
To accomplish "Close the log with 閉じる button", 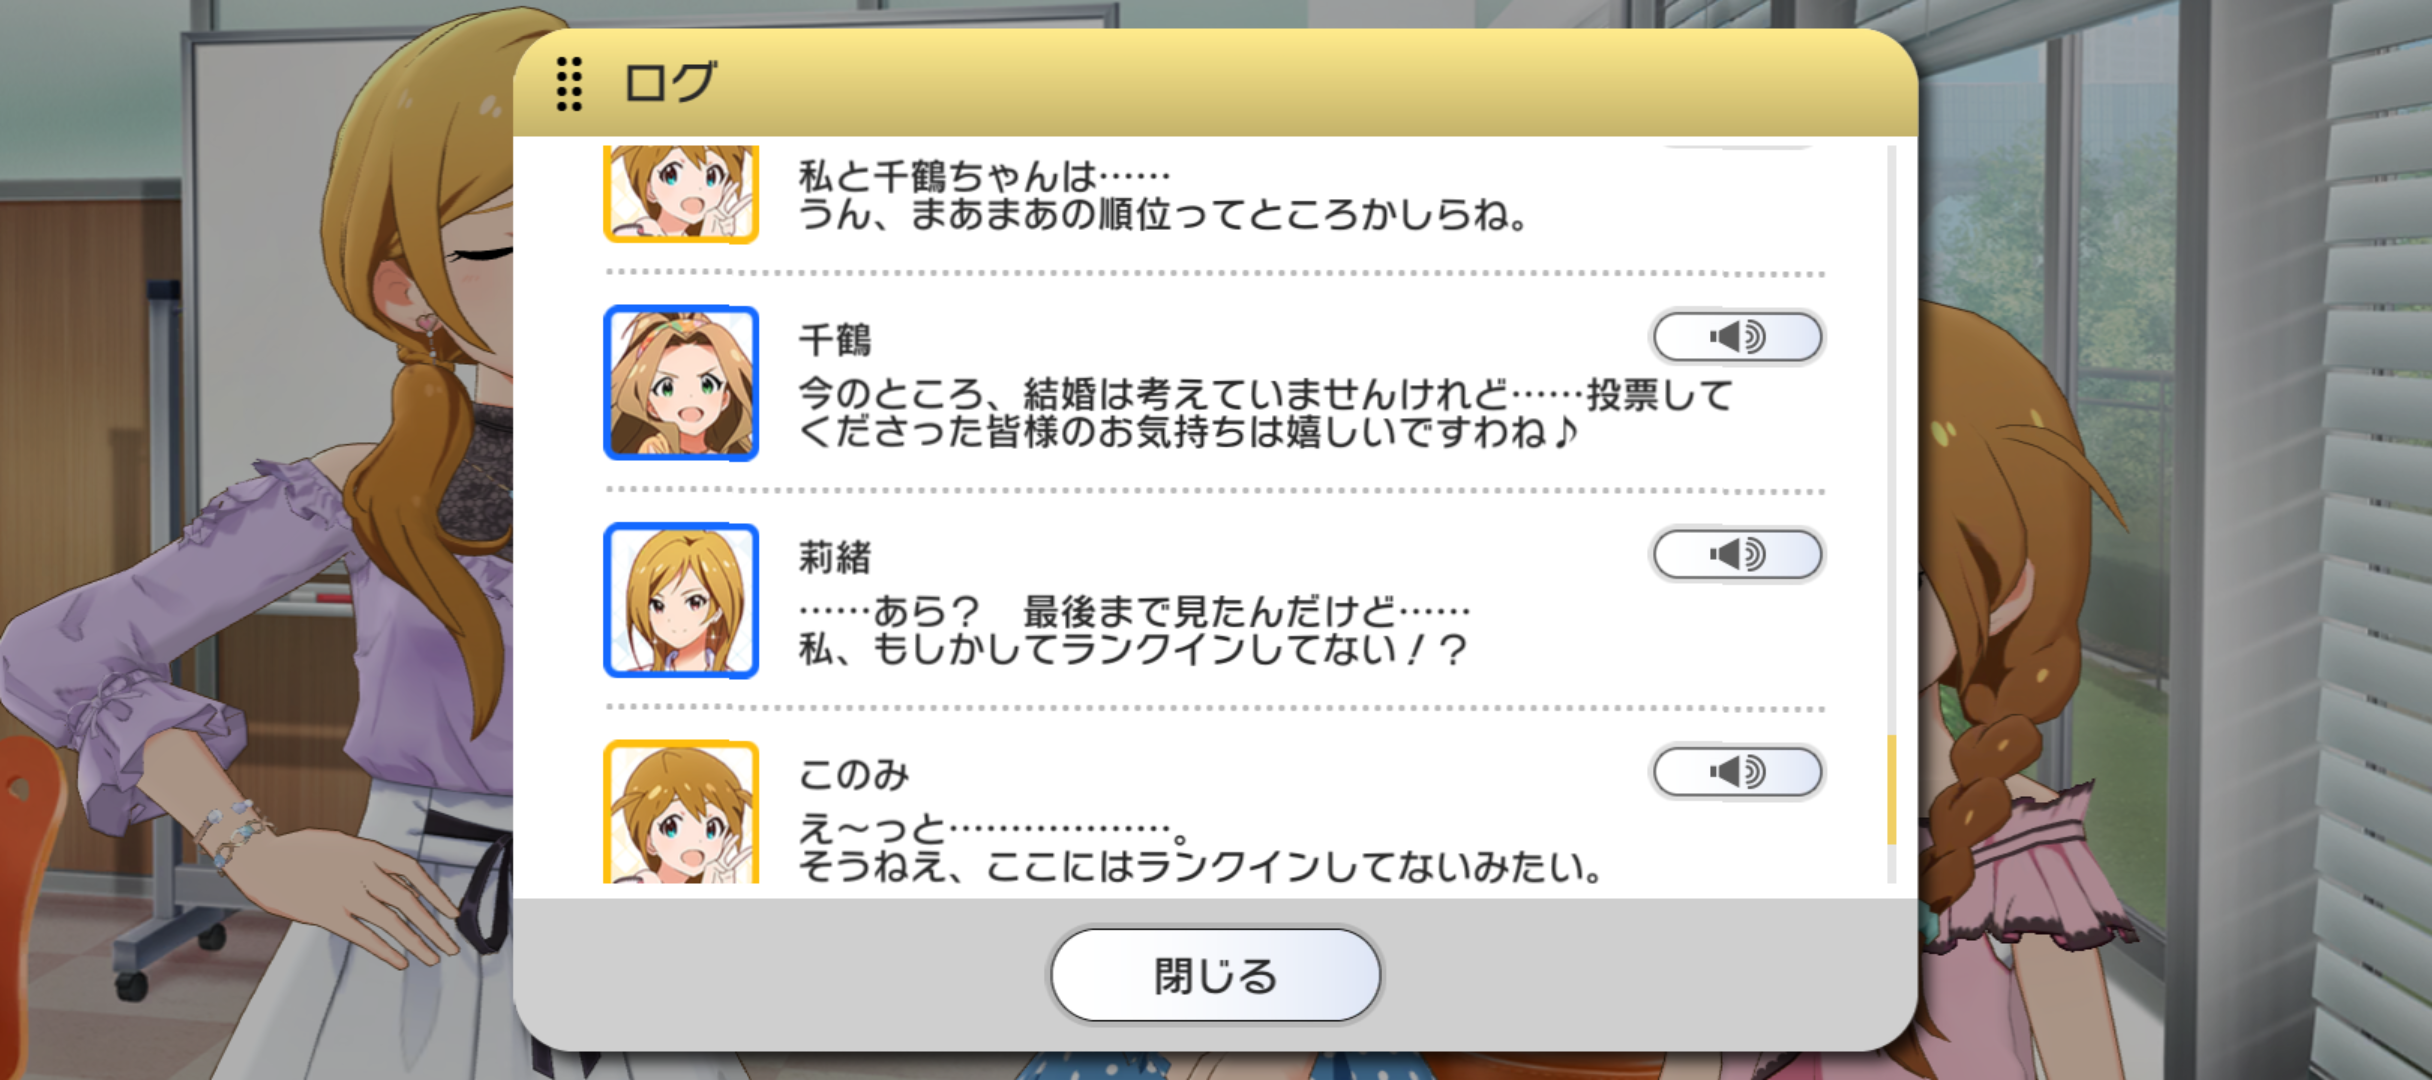I will 1215,975.
